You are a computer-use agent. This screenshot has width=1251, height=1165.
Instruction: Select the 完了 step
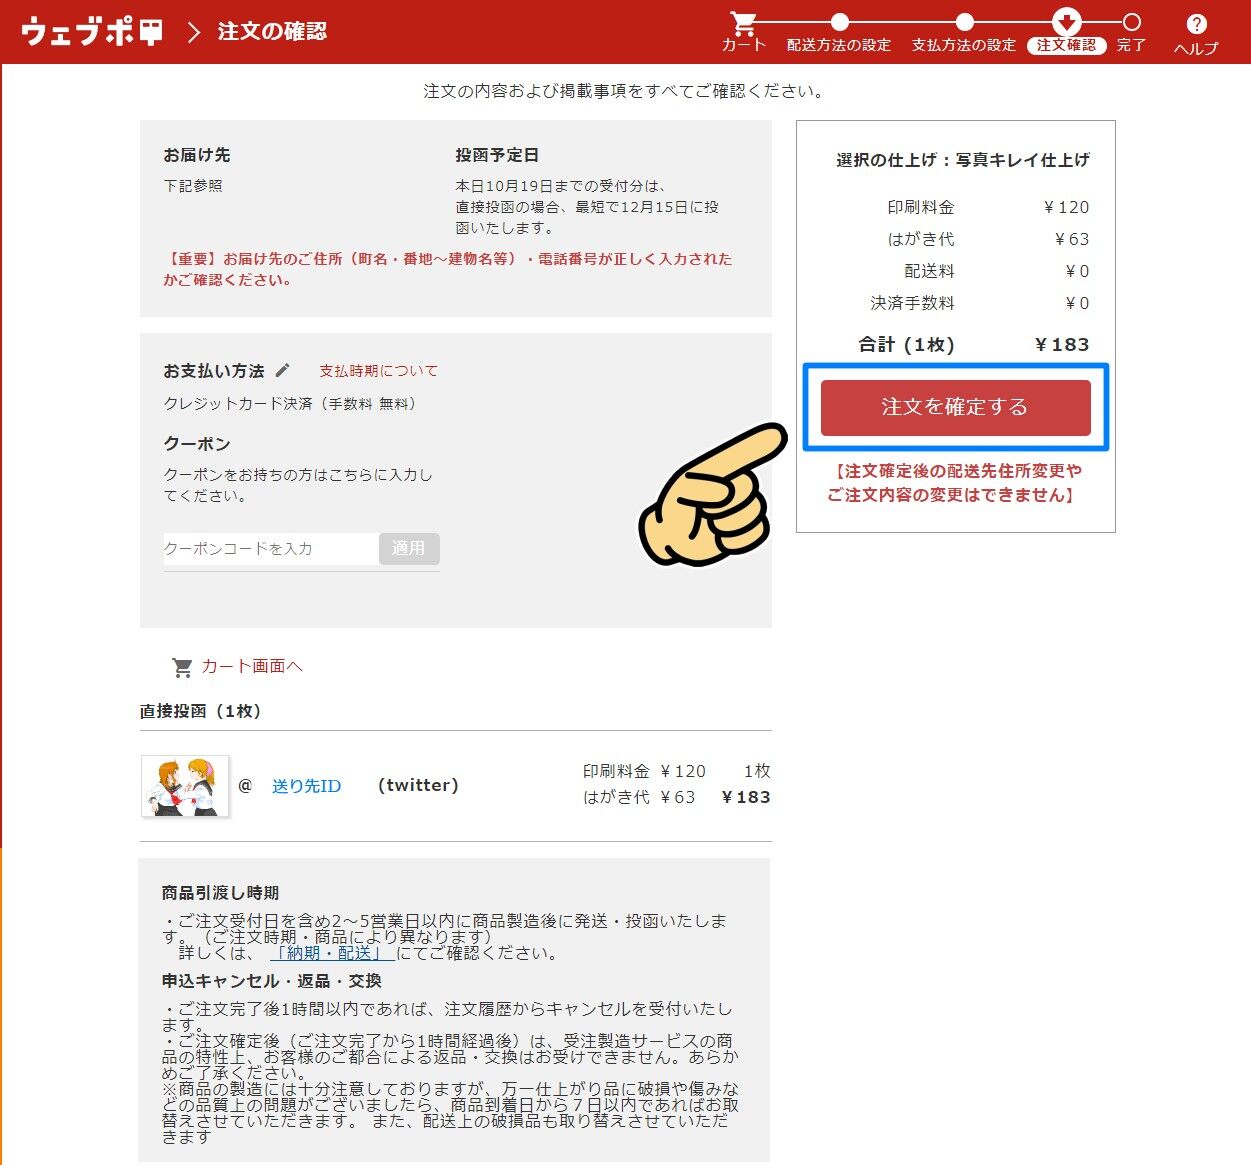tap(1131, 45)
